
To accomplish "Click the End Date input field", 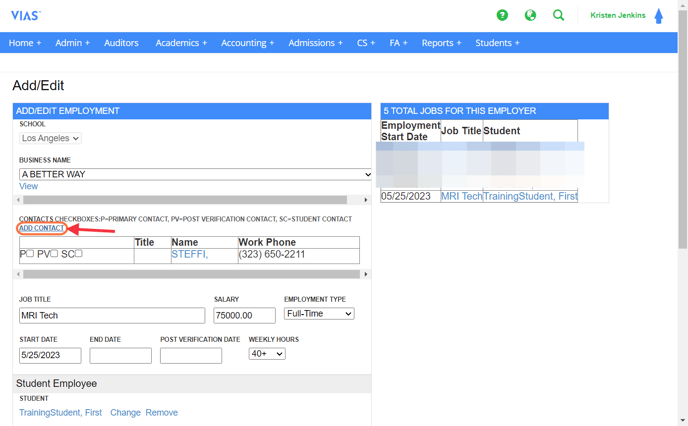I will (120, 355).
